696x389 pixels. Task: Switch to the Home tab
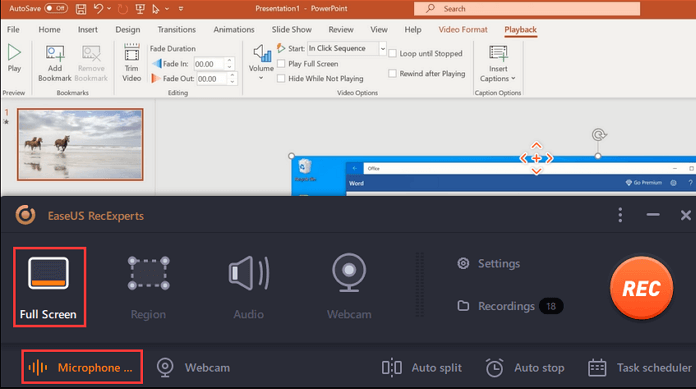coord(49,29)
